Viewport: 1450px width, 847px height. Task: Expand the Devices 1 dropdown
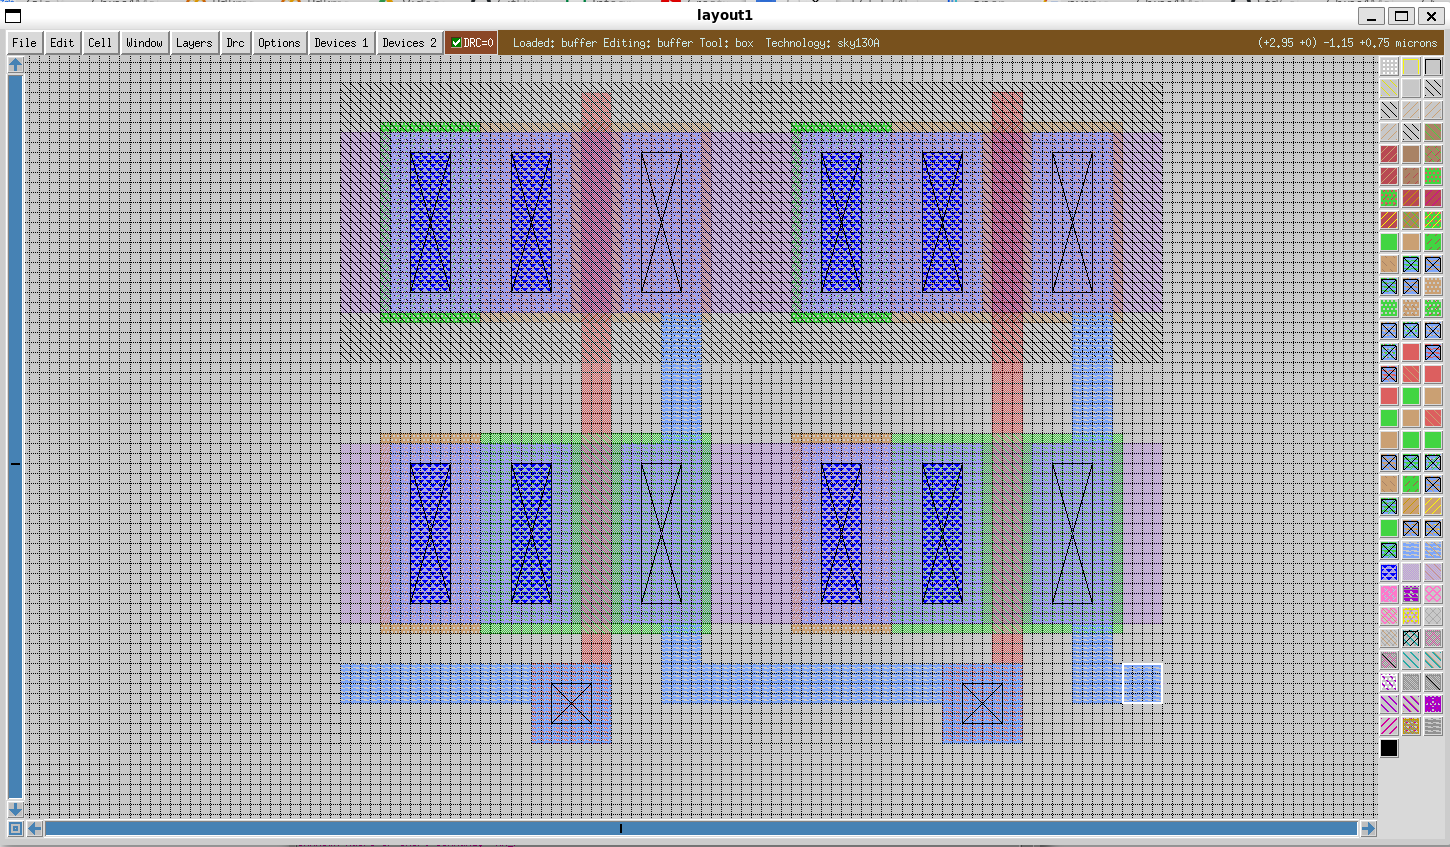click(341, 43)
